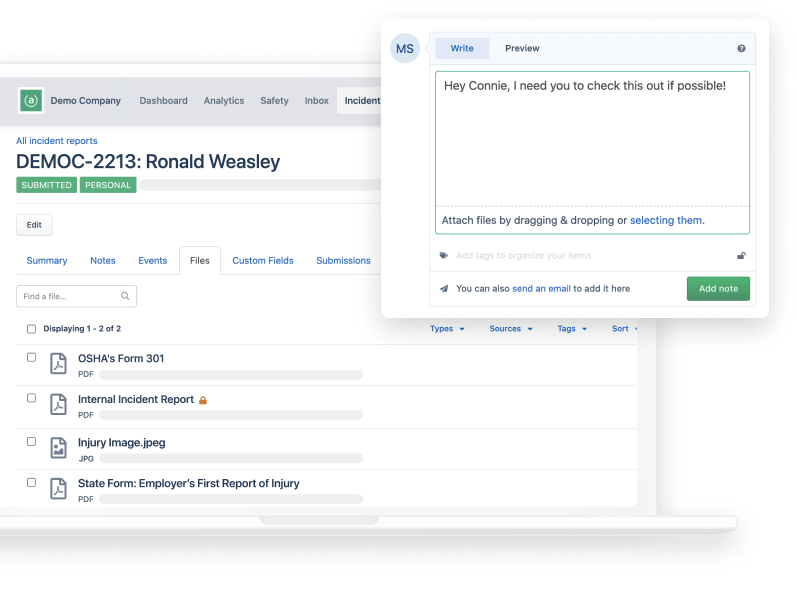Screen dimensions: 797x598
Task: Check the box for State Form Employer's First Report
Action: coord(32,482)
